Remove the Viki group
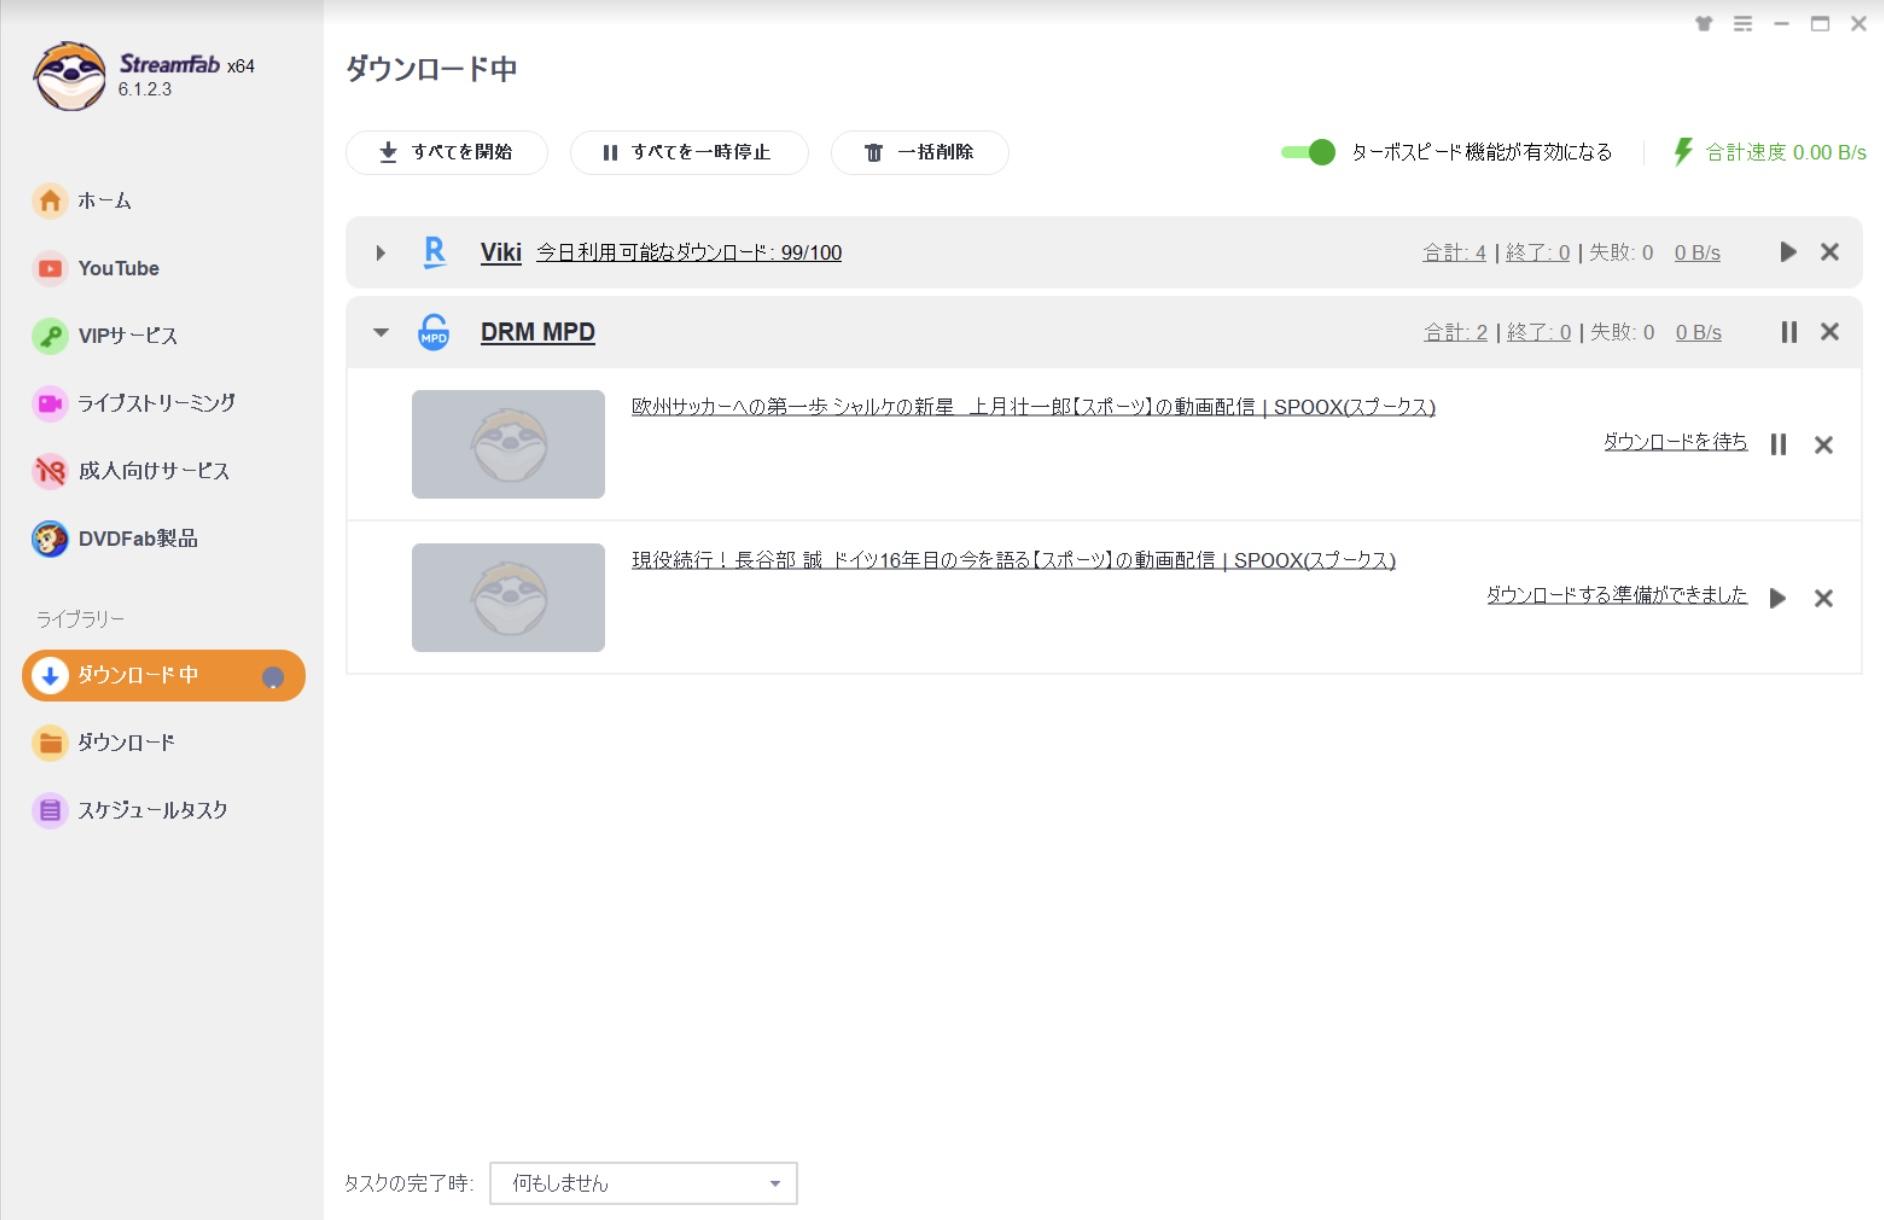Image resolution: width=1884 pixels, height=1220 pixels. (x=1829, y=252)
